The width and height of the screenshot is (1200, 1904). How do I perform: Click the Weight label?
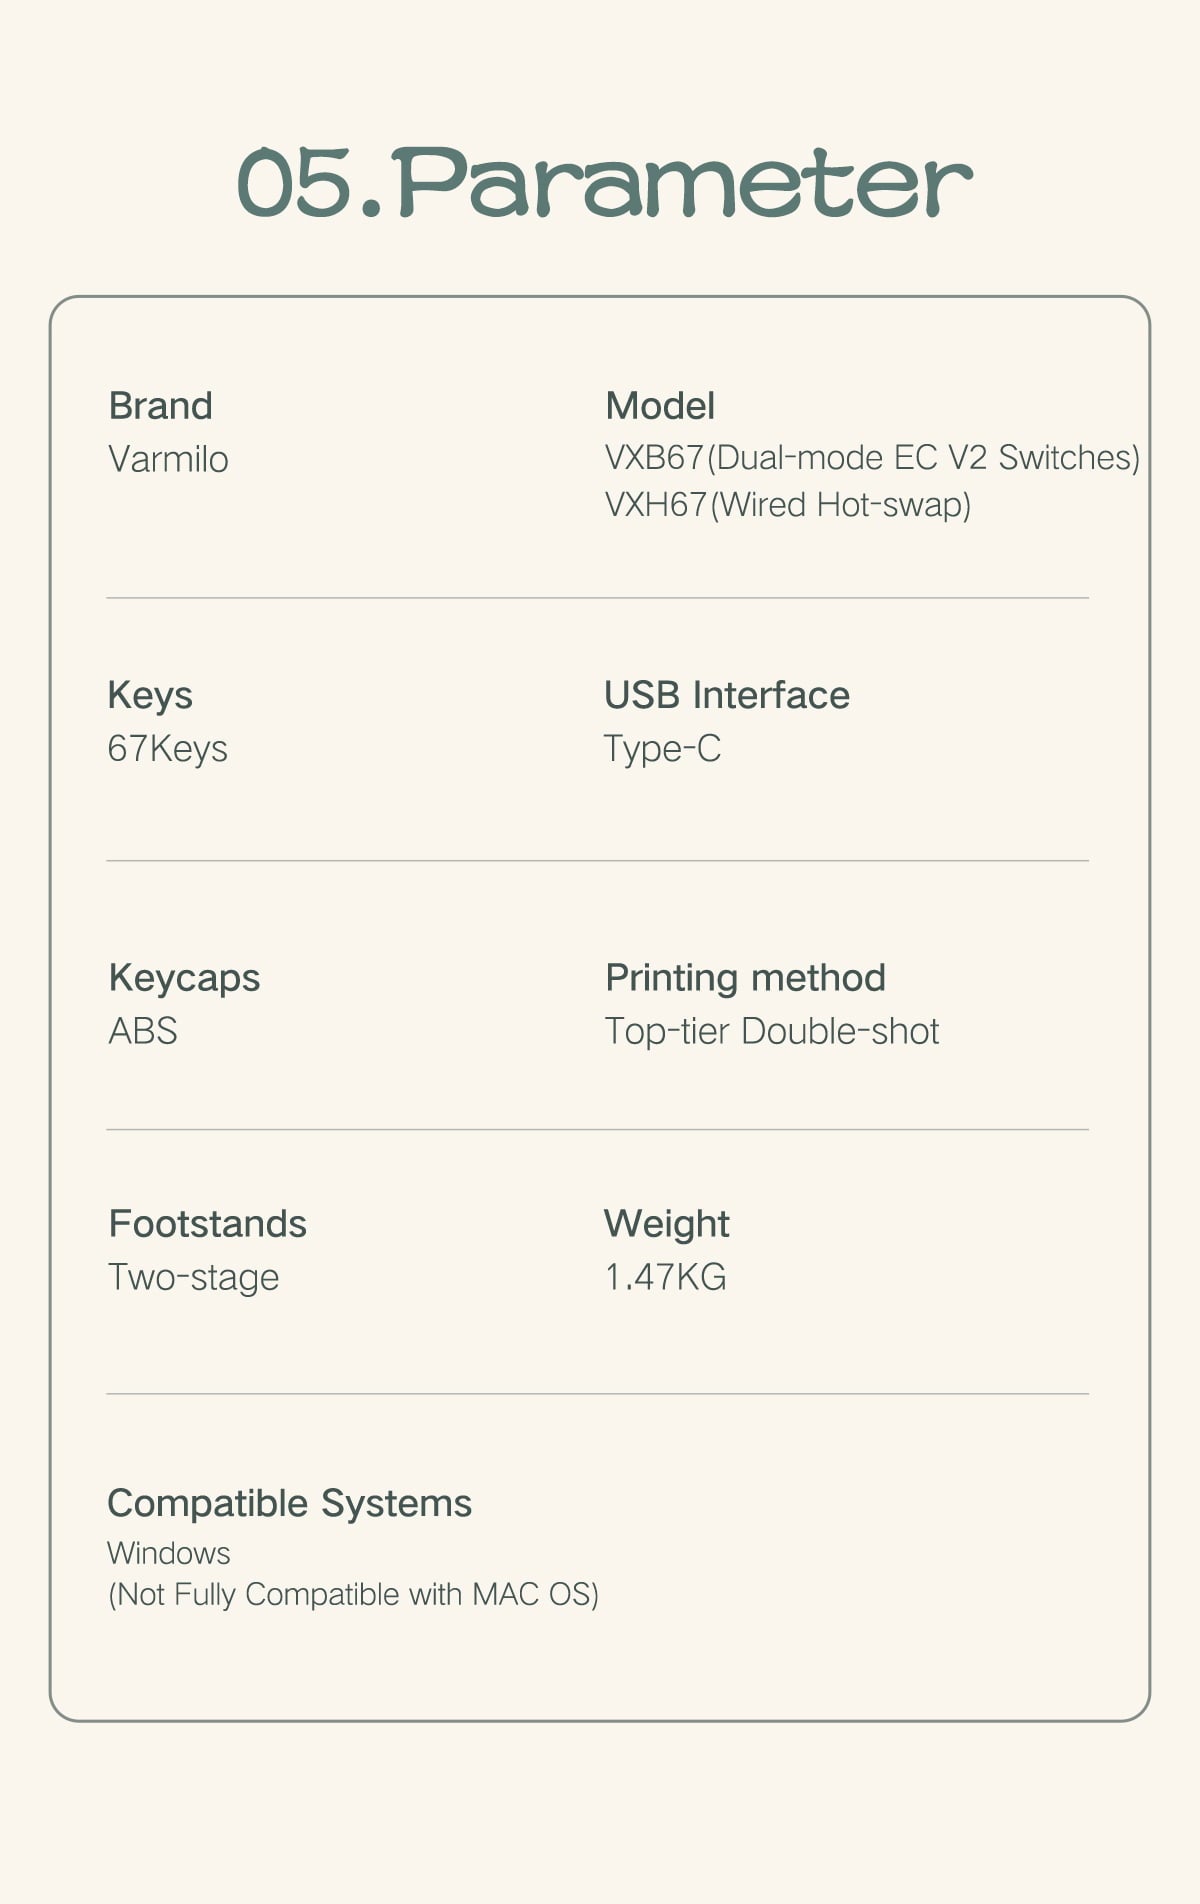pos(667,1224)
